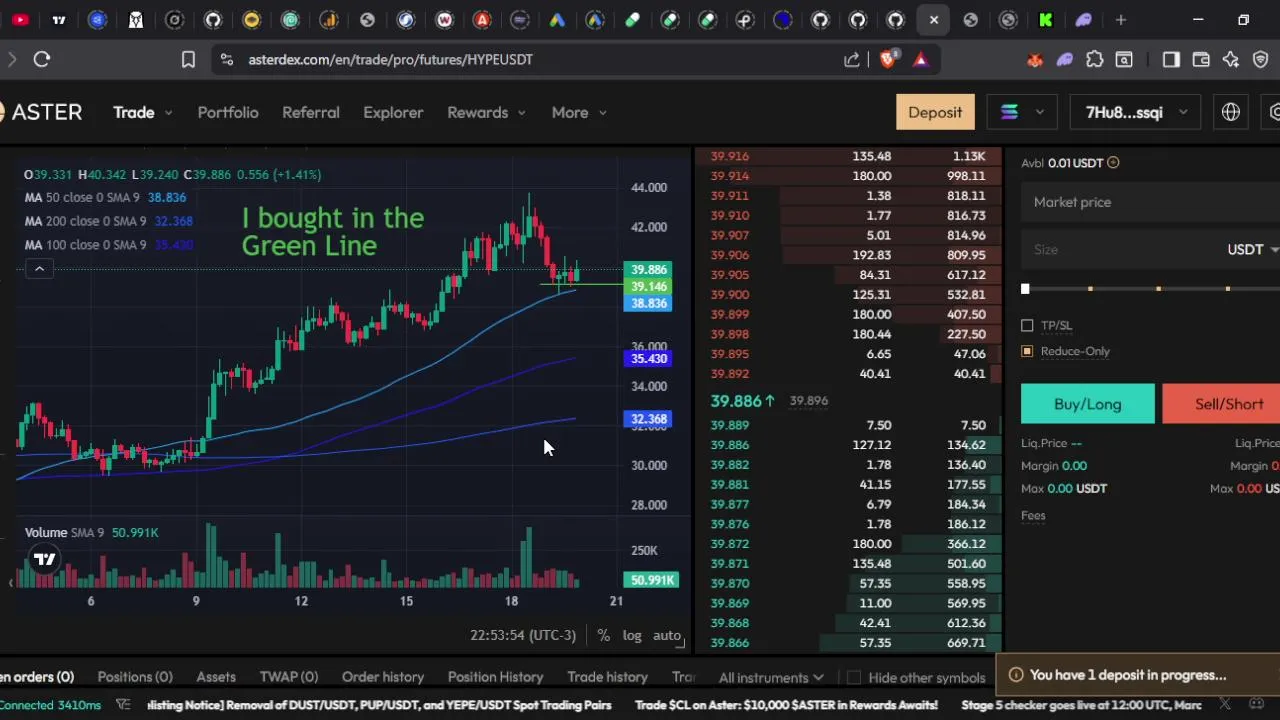
Task: Open Brave Shields lion icon
Action: tap(888, 59)
